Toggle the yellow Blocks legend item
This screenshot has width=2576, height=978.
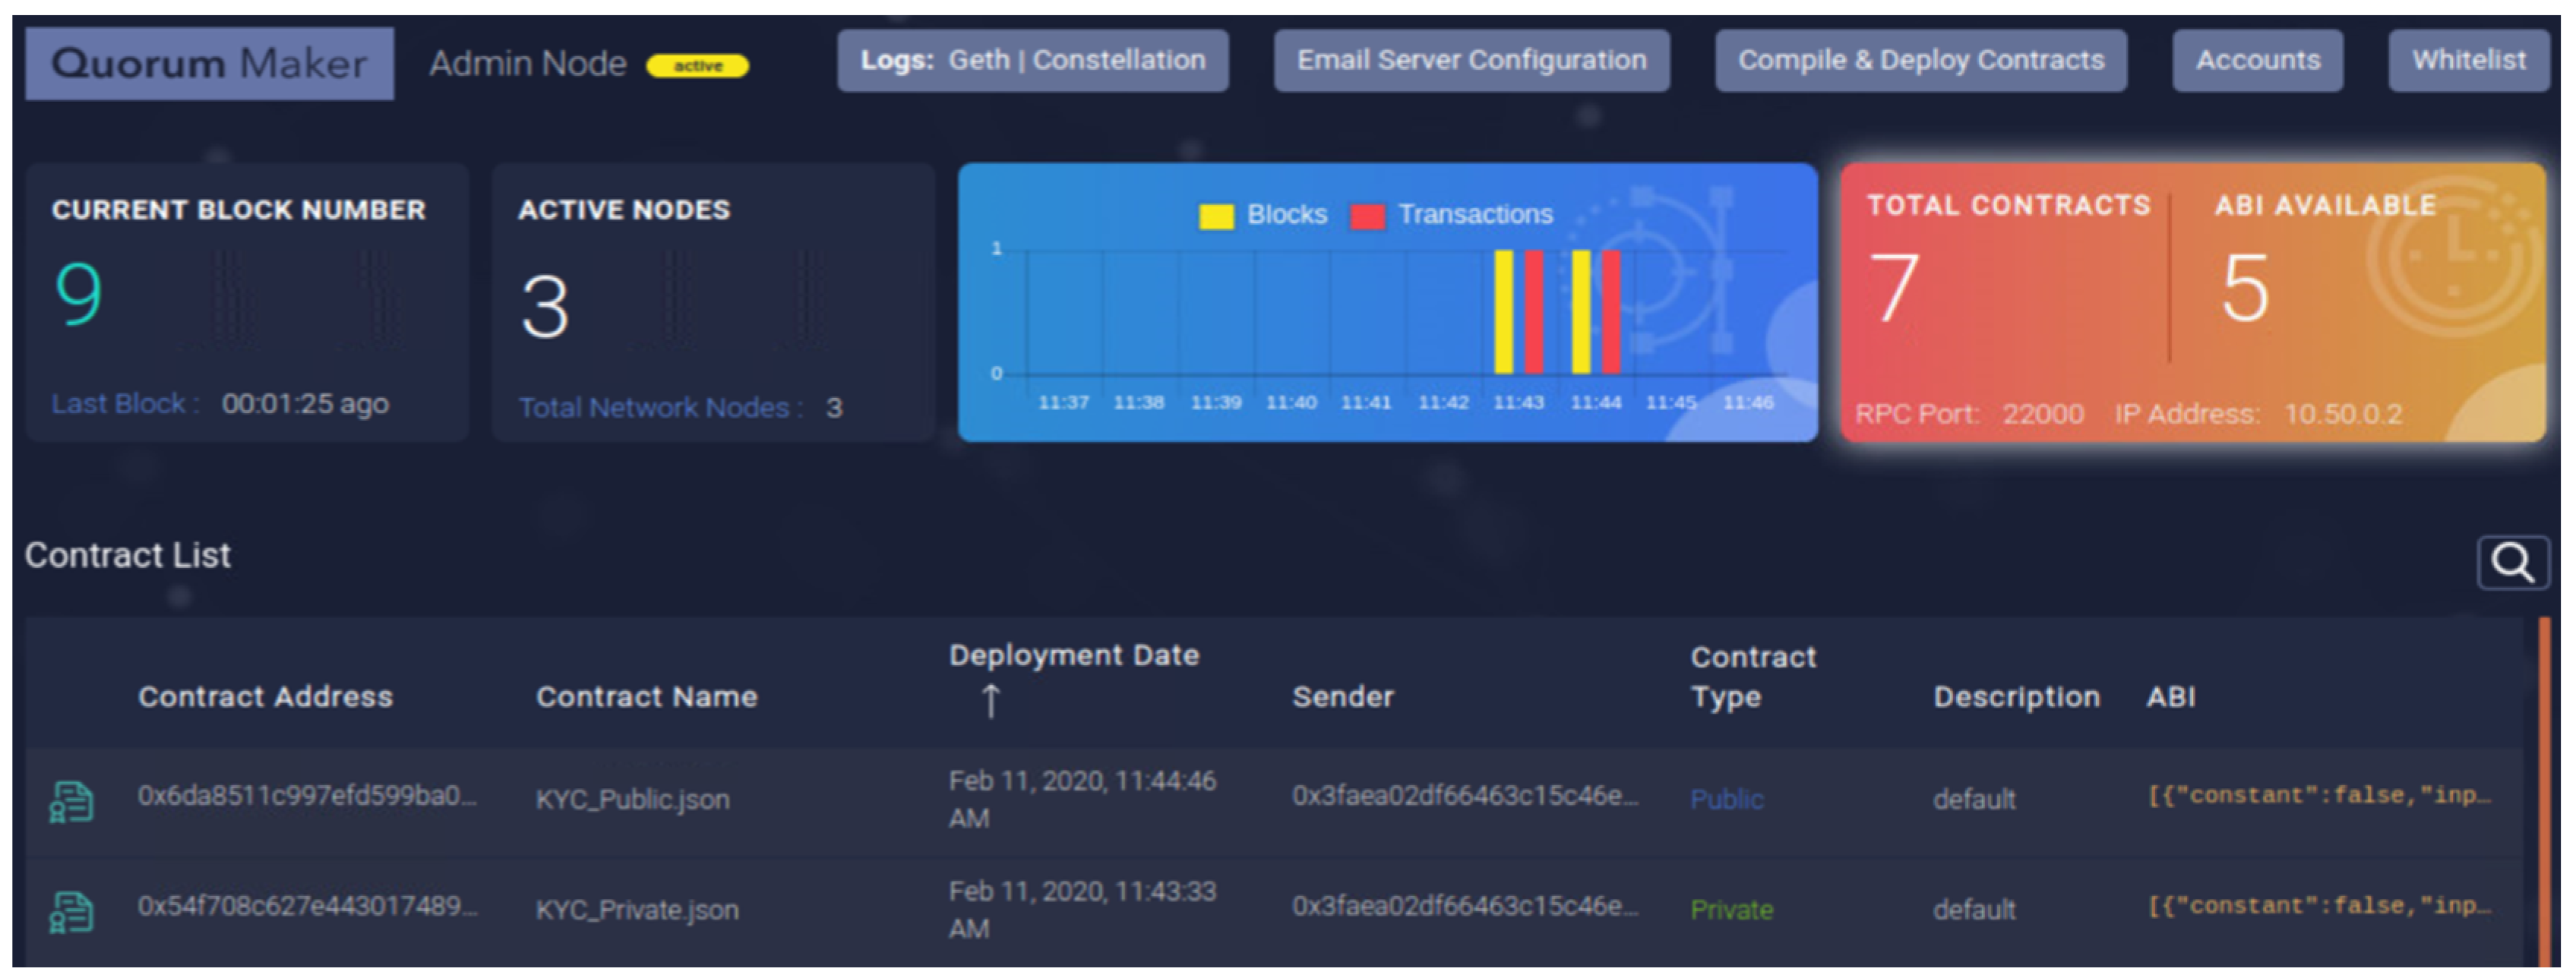tap(1216, 216)
